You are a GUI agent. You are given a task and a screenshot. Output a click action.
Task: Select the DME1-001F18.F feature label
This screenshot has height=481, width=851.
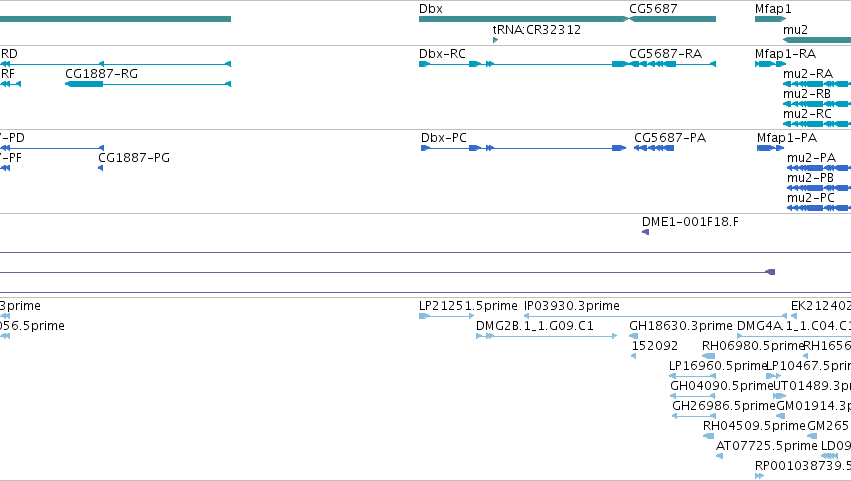(x=690, y=222)
